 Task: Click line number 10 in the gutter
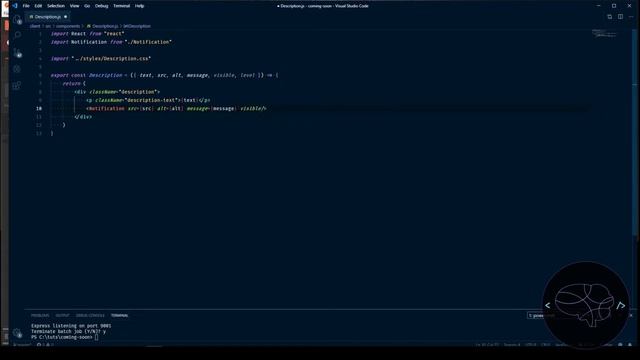(39, 109)
